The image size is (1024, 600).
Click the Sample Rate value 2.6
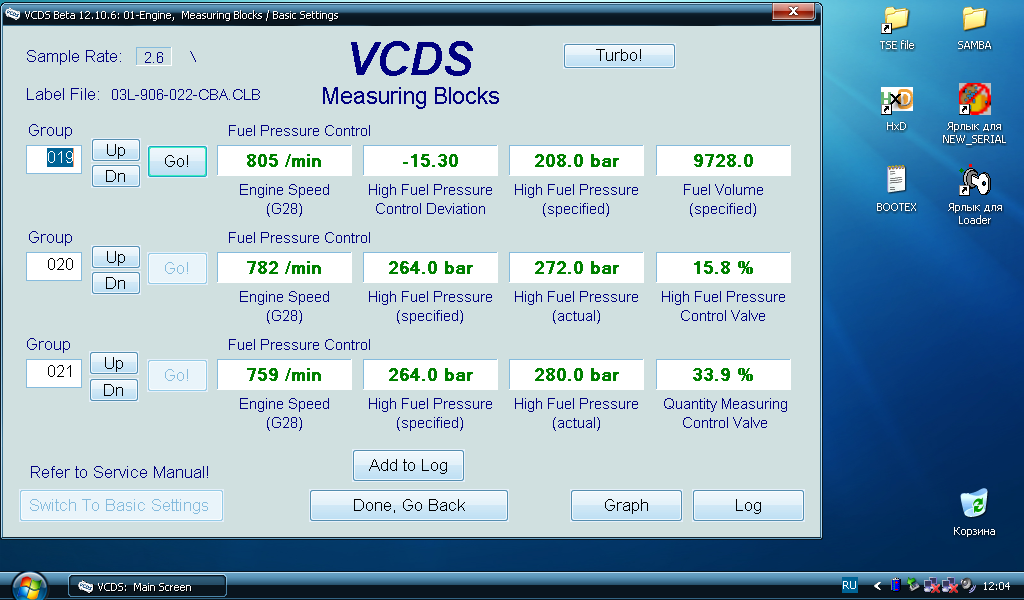tap(154, 57)
